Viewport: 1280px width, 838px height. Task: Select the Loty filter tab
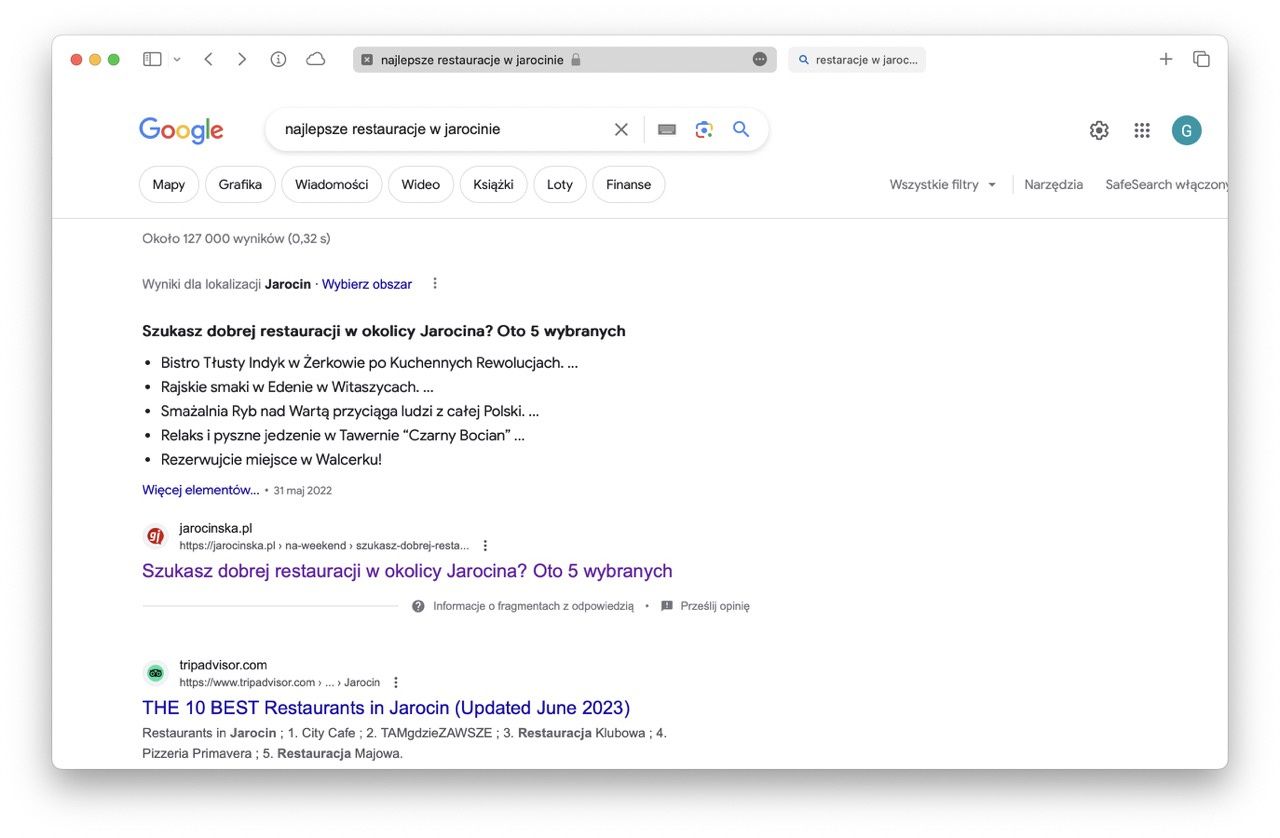tap(560, 184)
